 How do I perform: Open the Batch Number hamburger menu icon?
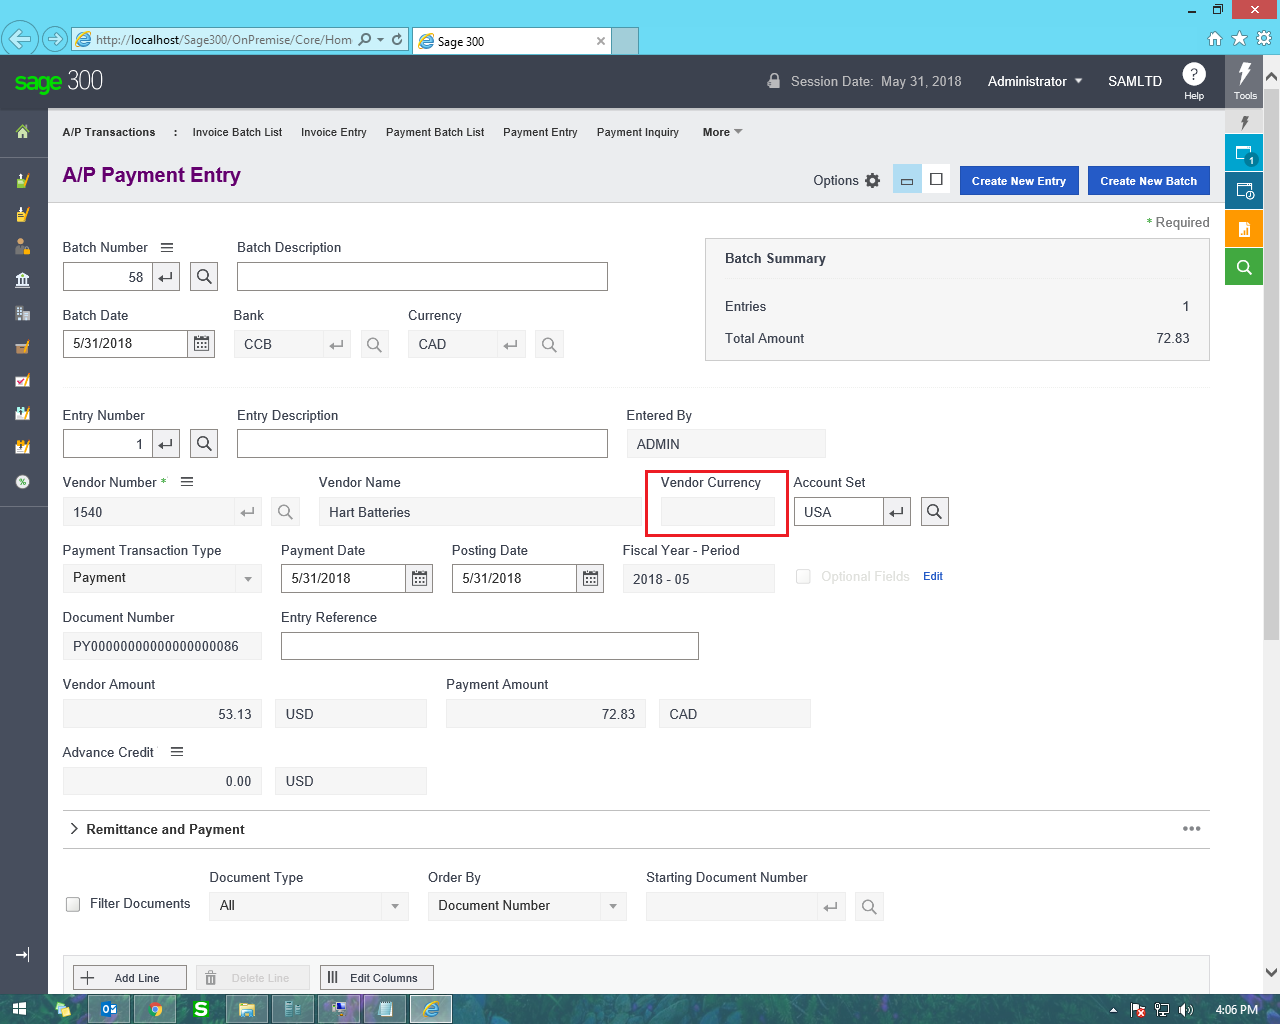(x=167, y=247)
